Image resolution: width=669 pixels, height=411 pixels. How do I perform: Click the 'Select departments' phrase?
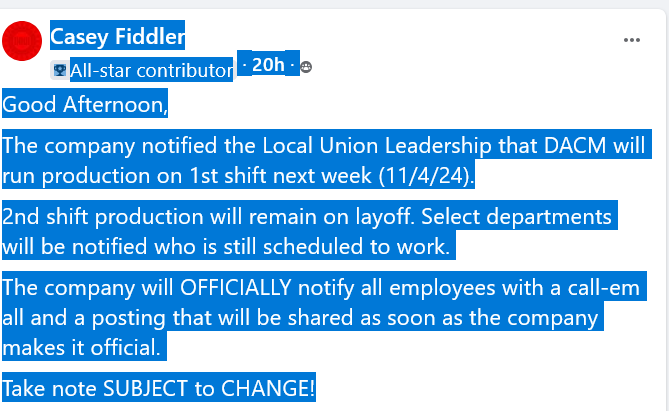[x=517, y=216]
